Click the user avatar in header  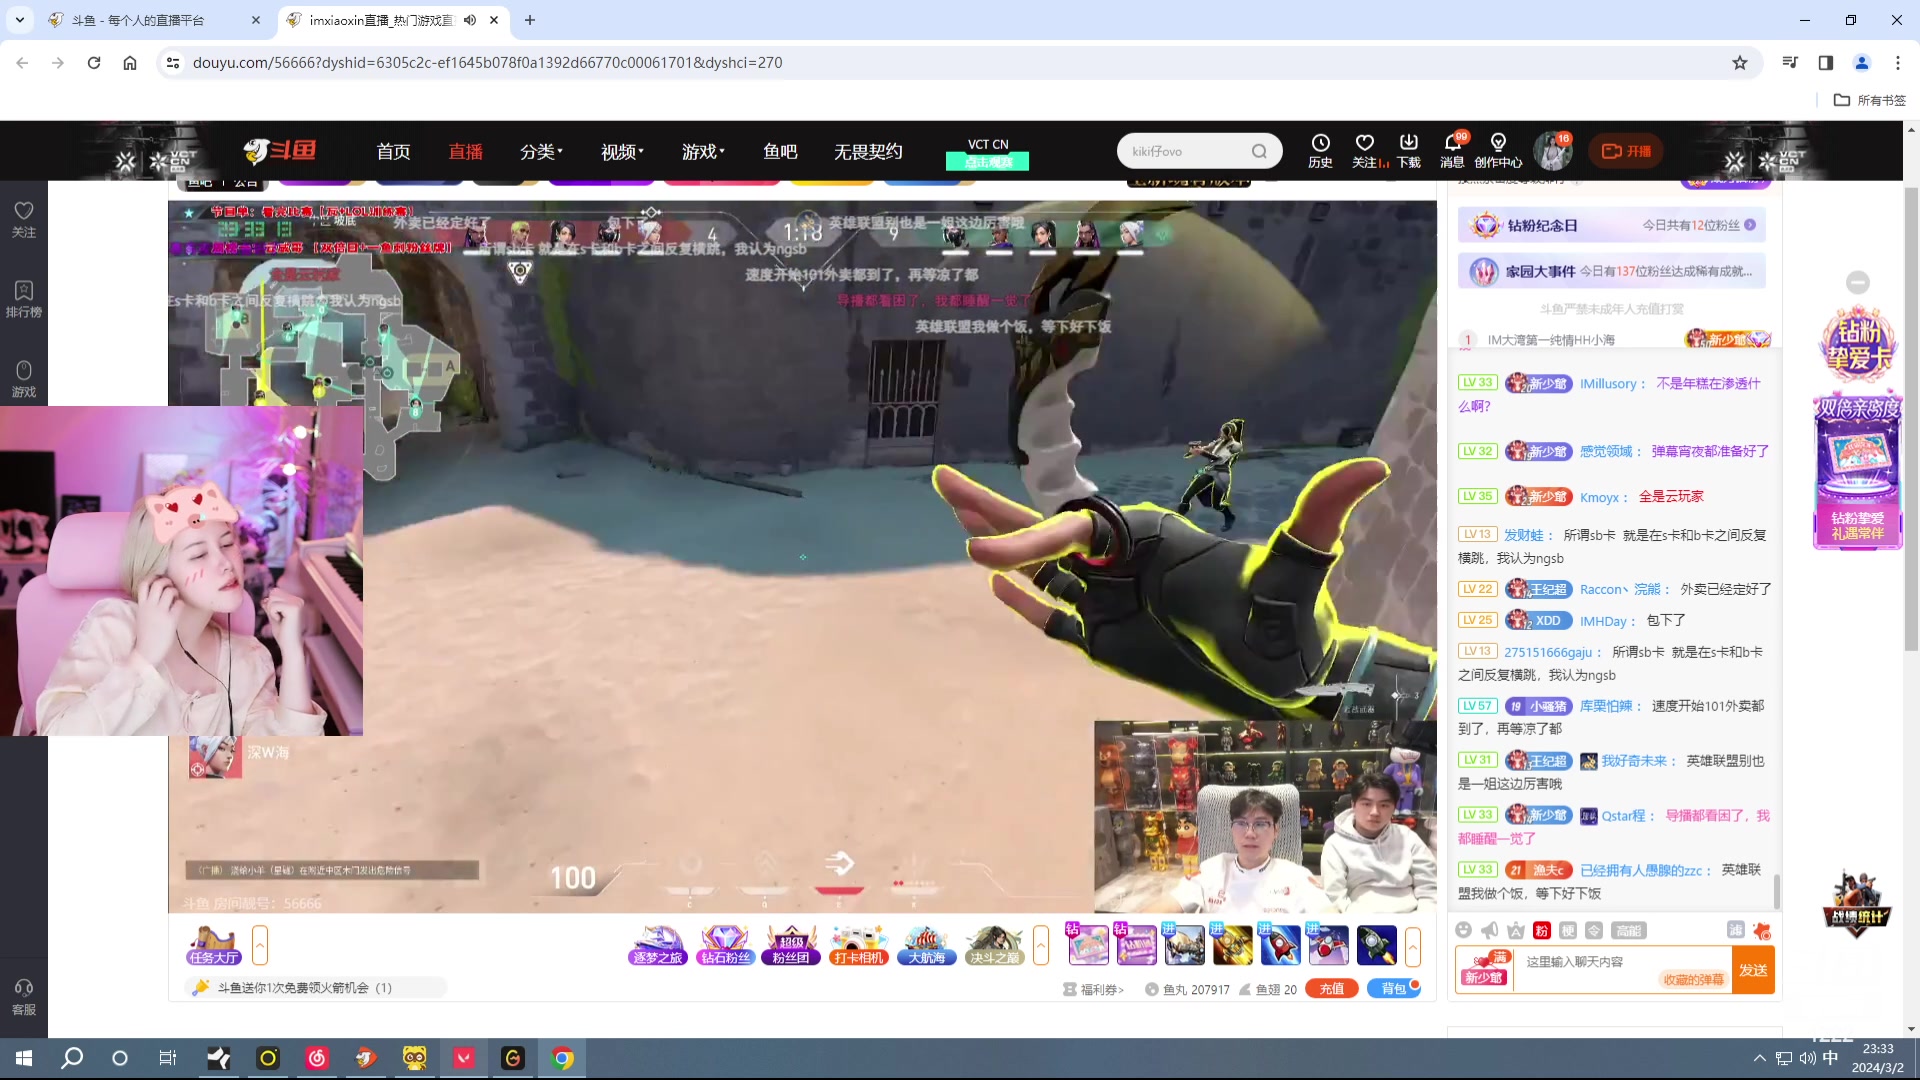click(x=1553, y=151)
